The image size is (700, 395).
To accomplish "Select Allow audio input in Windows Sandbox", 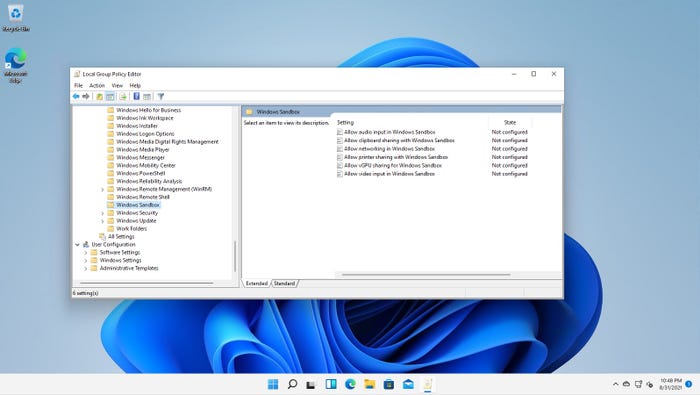I will (x=389, y=132).
